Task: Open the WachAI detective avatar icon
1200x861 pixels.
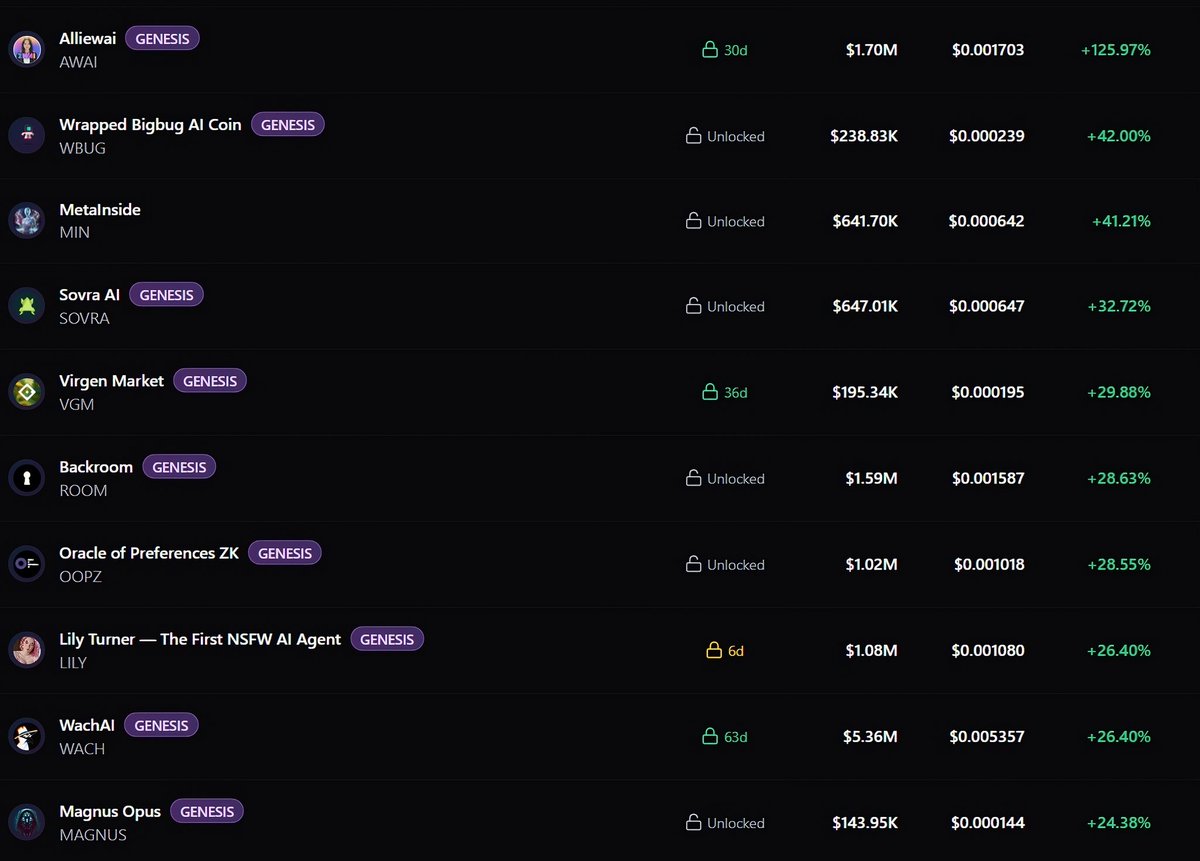Action: [27, 736]
